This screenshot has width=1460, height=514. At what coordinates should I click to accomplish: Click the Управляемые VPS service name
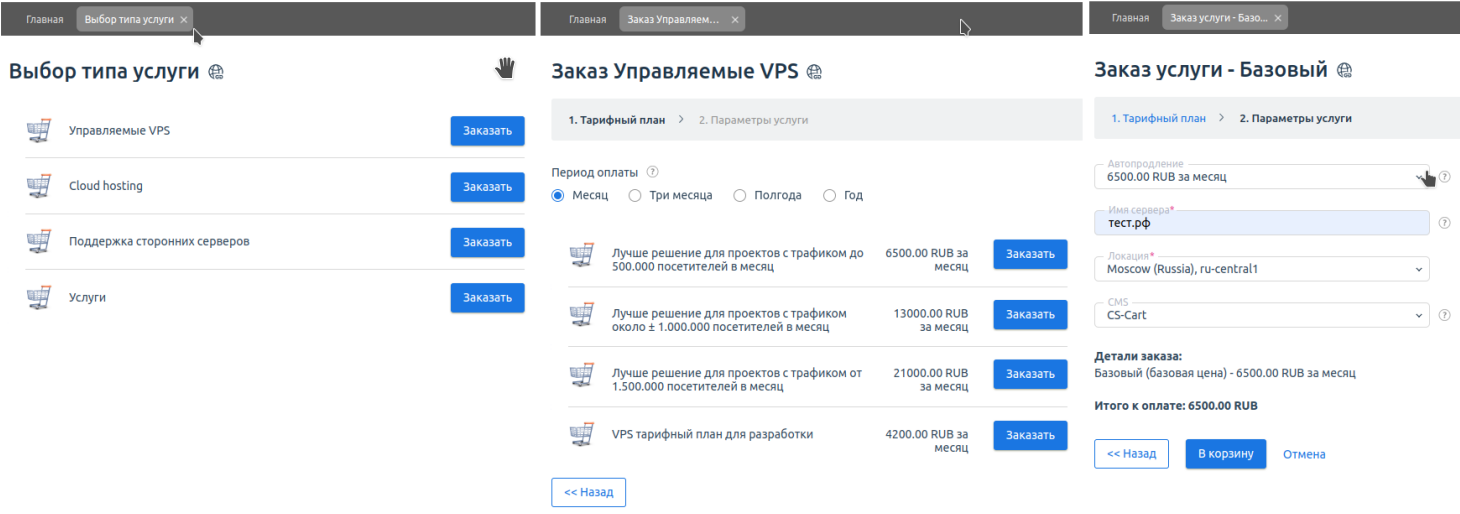coord(119,131)
